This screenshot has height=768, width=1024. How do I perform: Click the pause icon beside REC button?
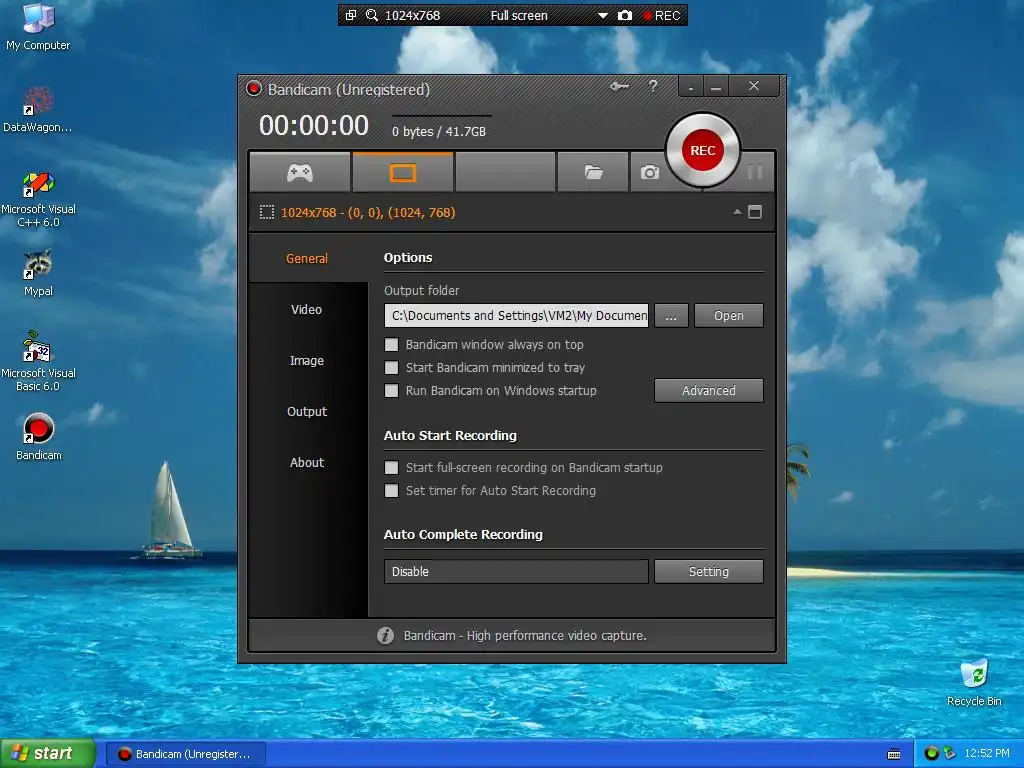[x=755, y=172]
